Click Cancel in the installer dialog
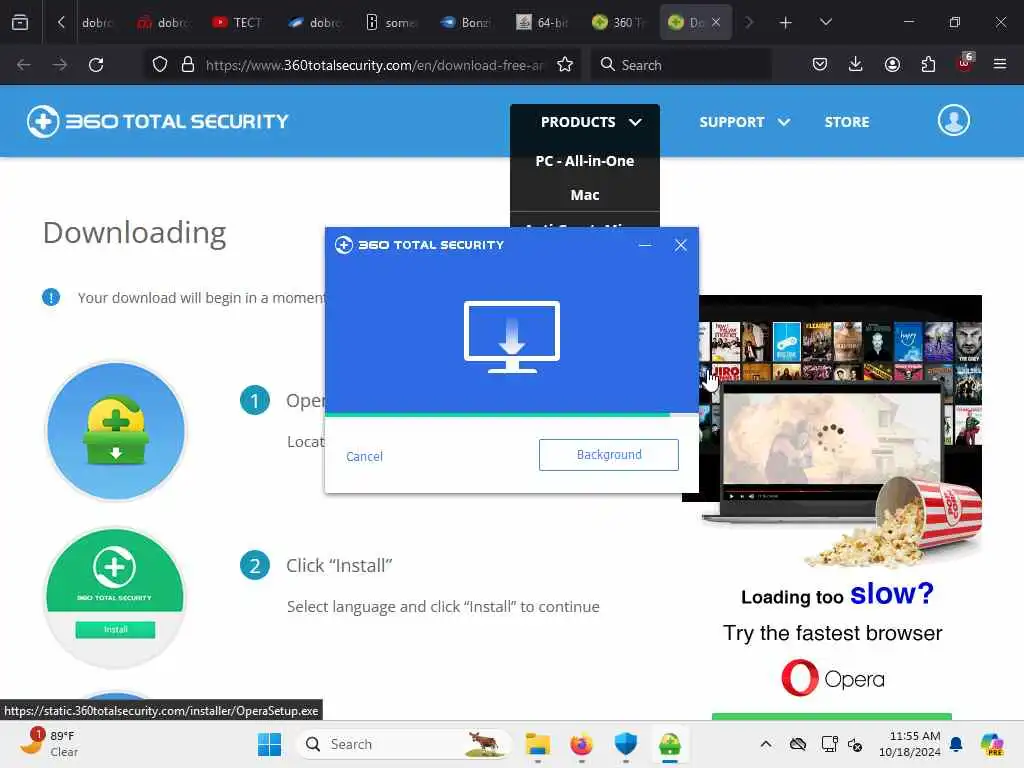 [364, 456]
